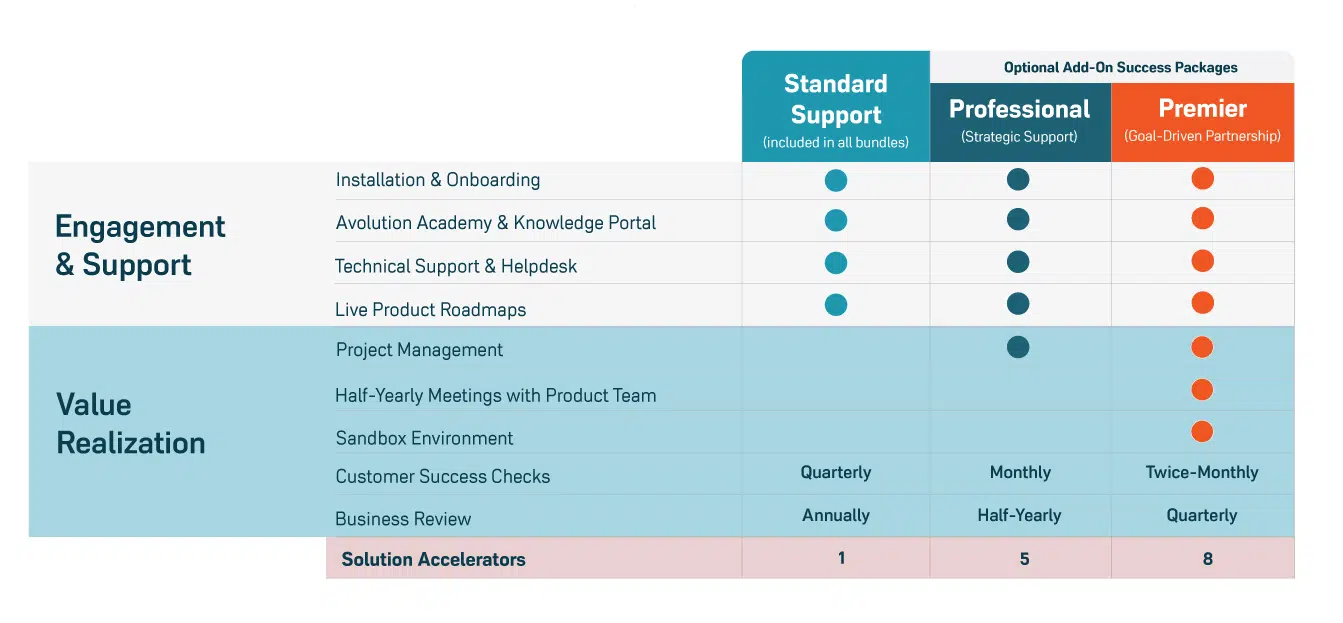This screenshot has height=623, width=1343.
Task: Click Professional dot for Project Management
Action: pos(1018,347)
